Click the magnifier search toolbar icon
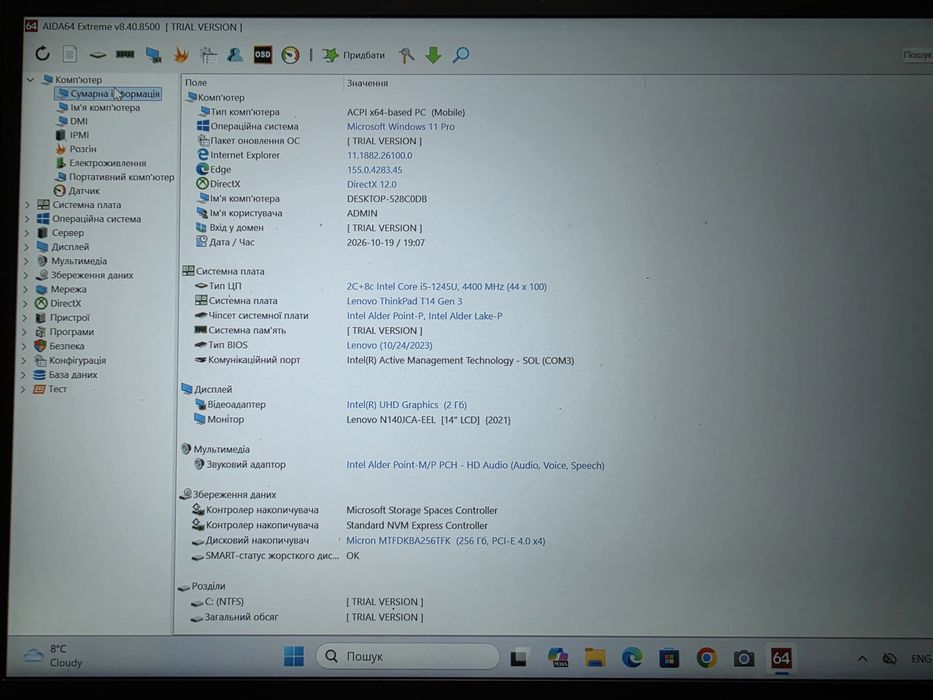Screen dimensions: 933x700 tap(461, 55)
